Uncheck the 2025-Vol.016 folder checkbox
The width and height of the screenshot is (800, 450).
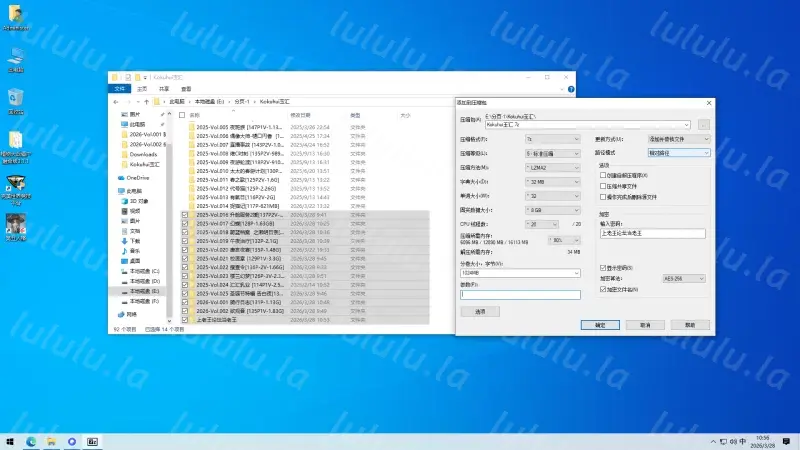point(185,215)
